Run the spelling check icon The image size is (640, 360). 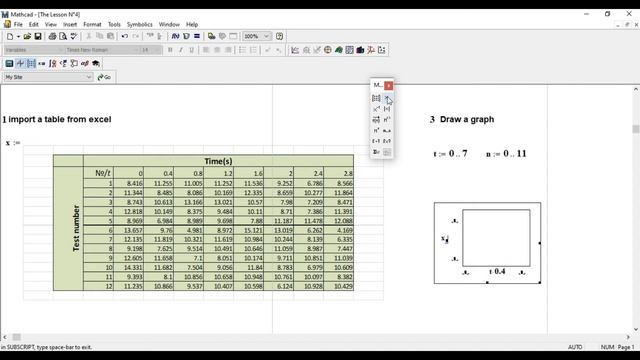(73, 36)
